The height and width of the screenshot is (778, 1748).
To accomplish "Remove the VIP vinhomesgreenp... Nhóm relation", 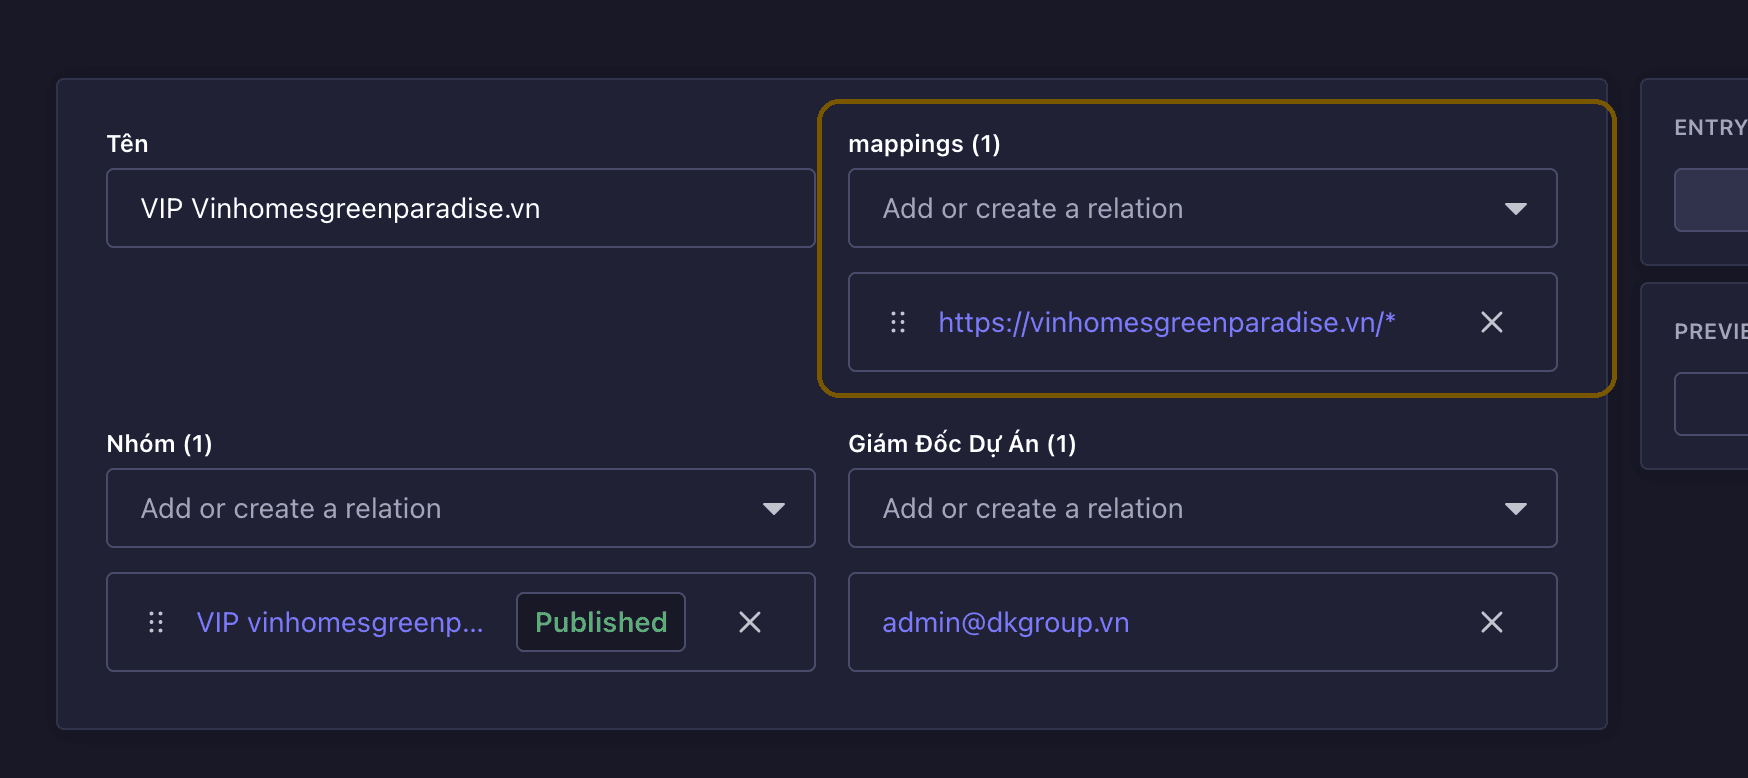I will tap(749, 622).
